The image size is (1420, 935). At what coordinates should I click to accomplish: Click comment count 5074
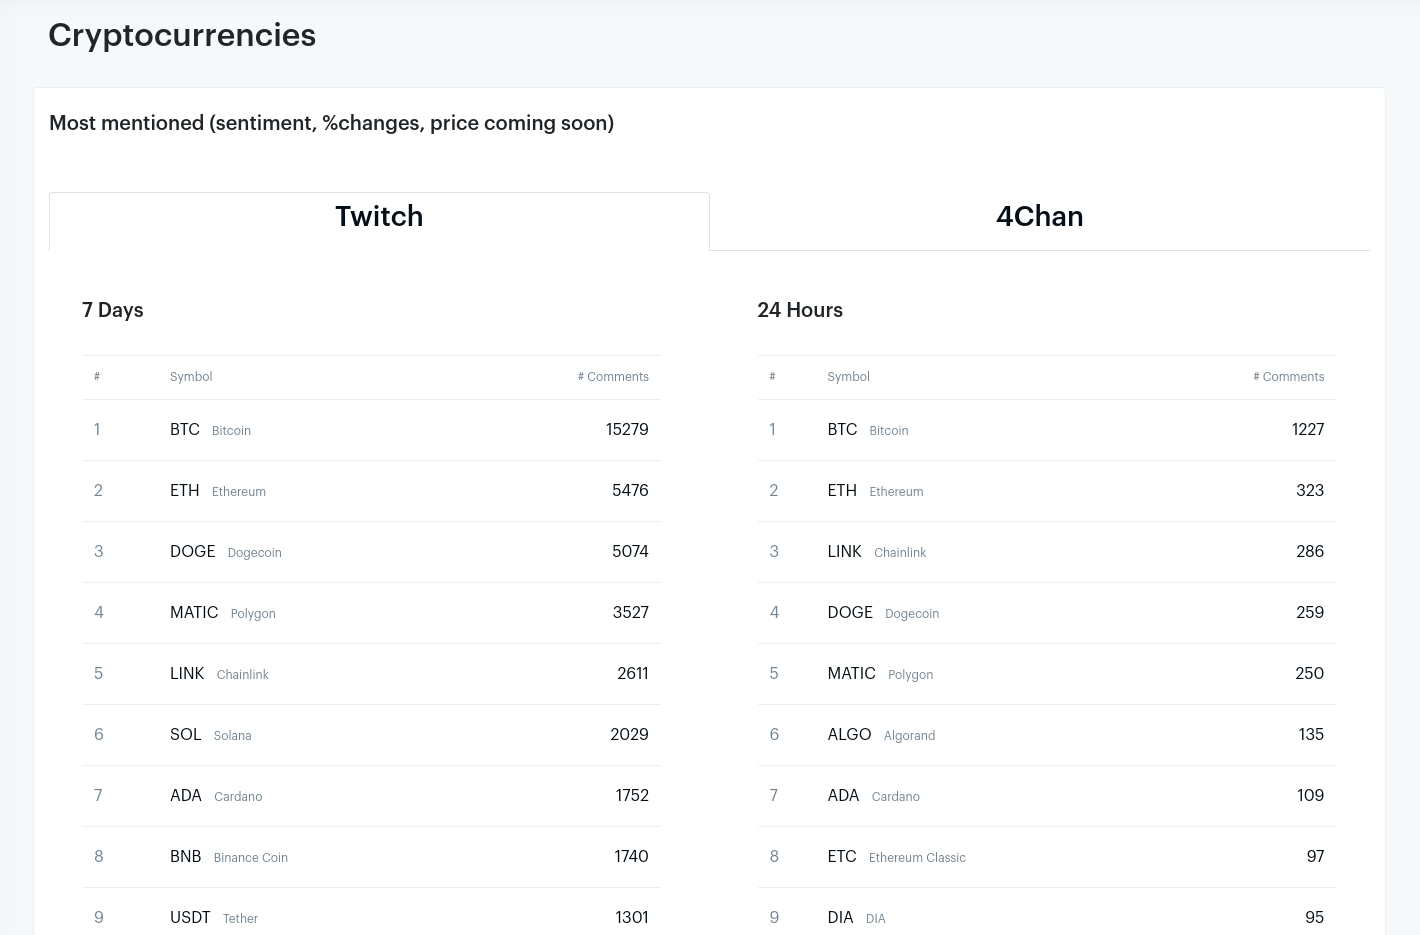[630, 552]
